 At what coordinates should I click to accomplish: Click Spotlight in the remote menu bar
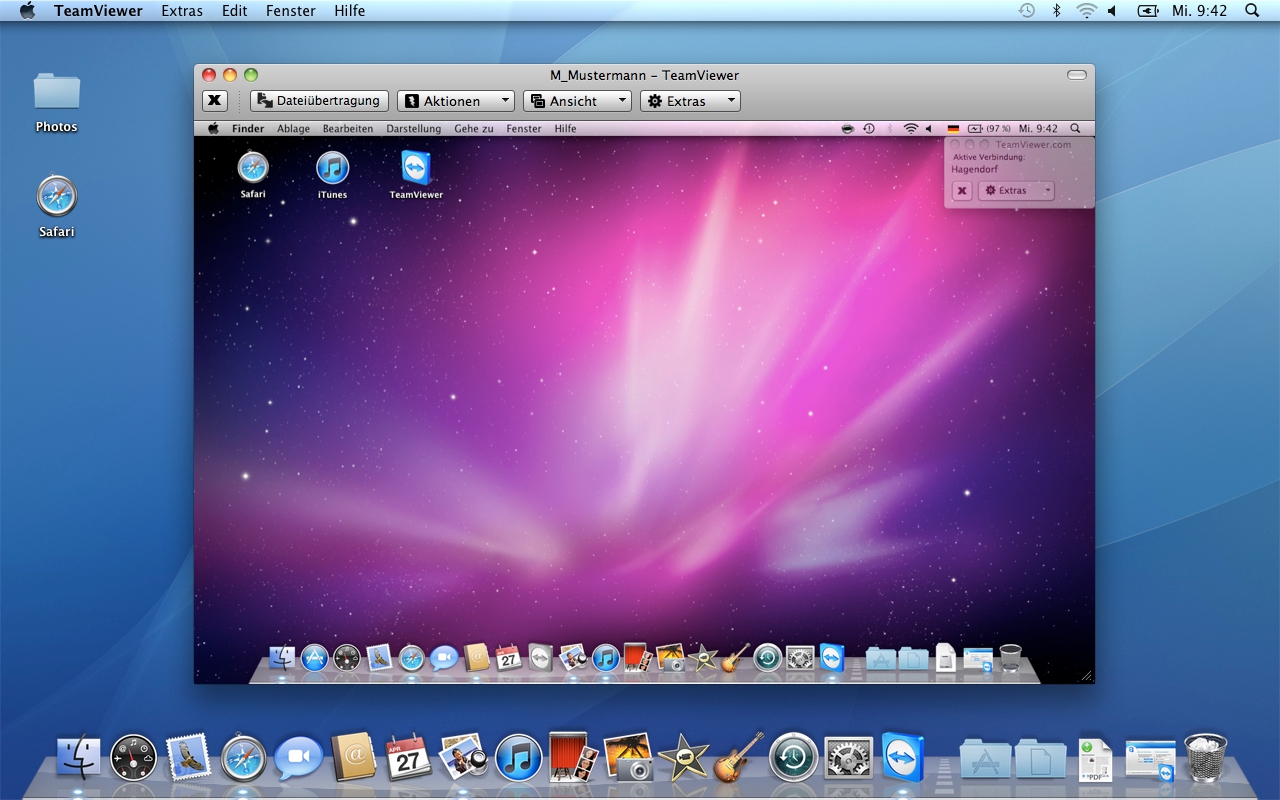pos(1075,129)
